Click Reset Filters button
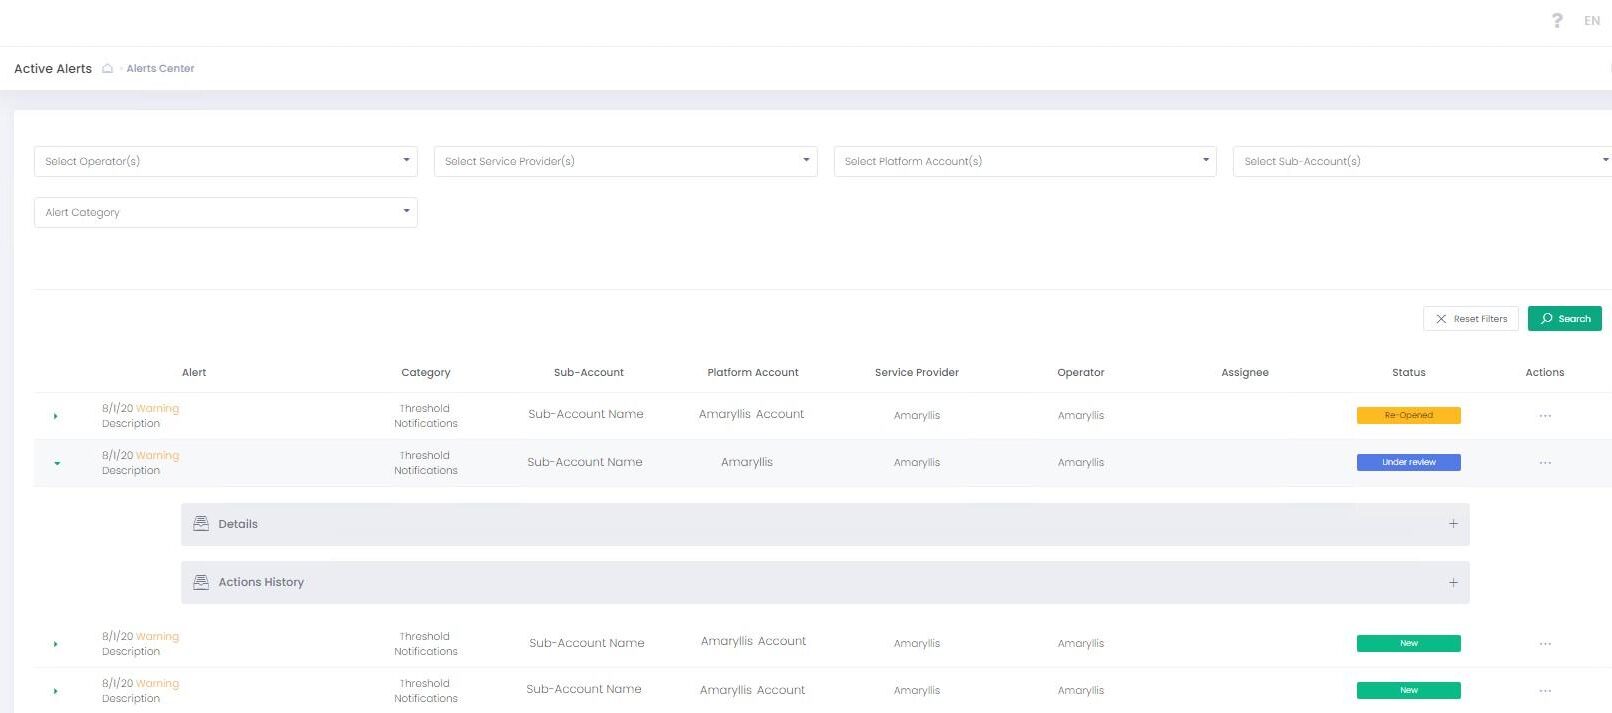This screenshot has width=1612, height=713. coord(1470,319)
